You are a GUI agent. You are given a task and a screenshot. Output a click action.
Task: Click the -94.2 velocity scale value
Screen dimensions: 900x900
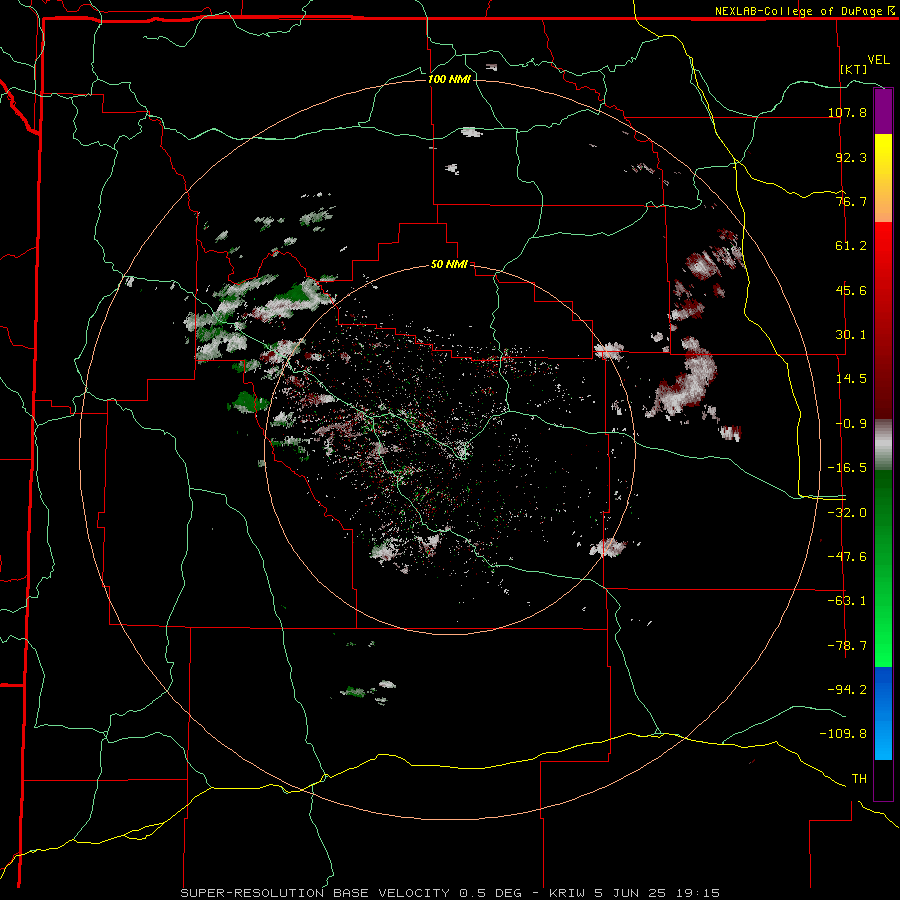847,690
